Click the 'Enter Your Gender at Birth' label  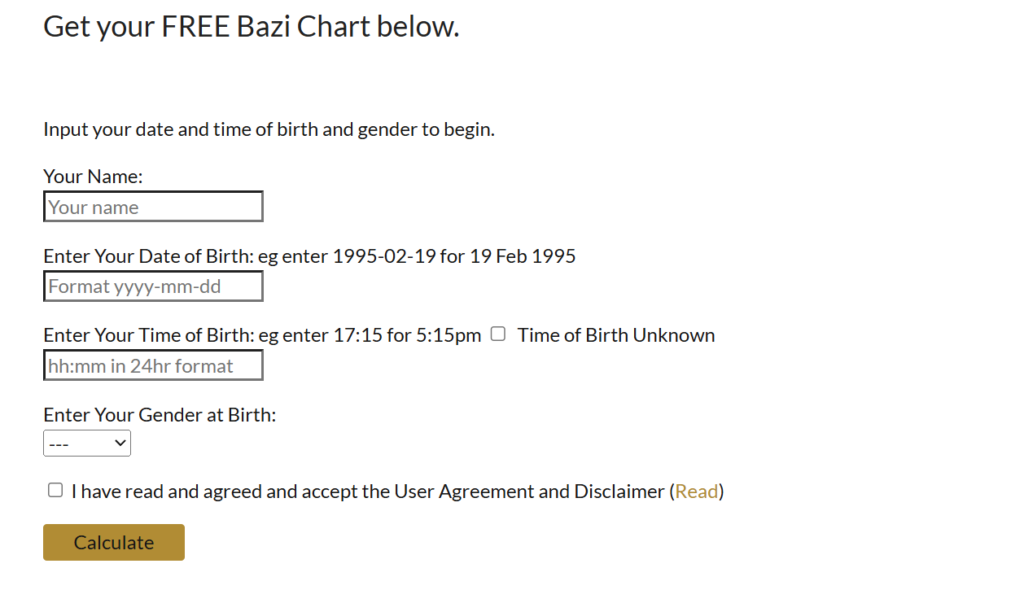tap(159, 414)
